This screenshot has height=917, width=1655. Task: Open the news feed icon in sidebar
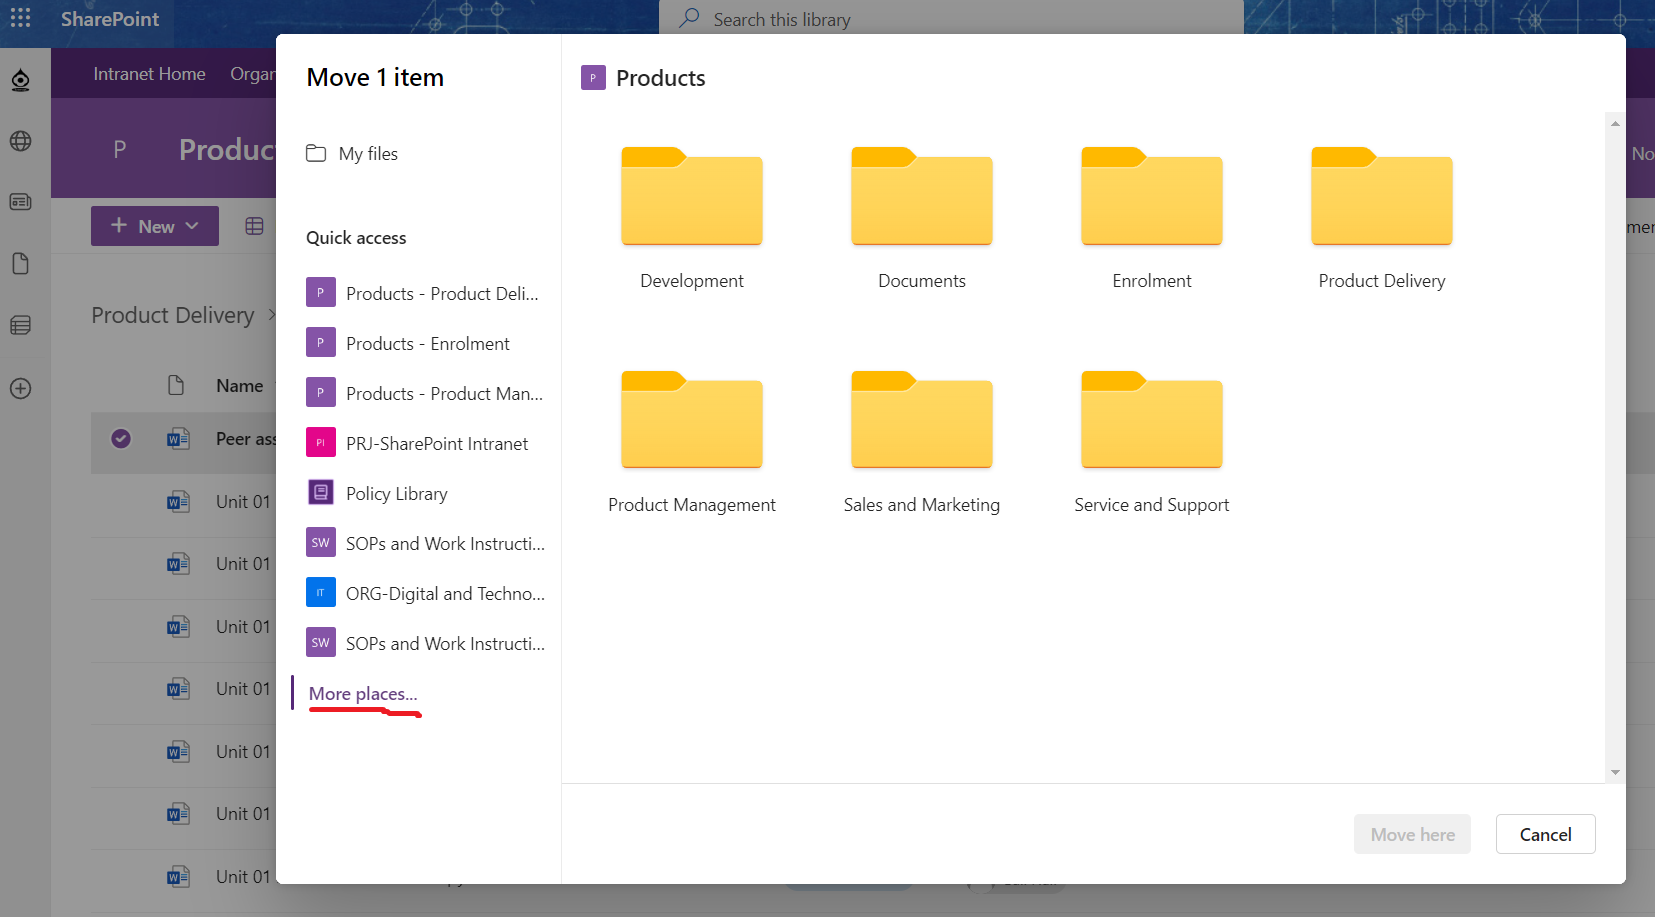[x=20, y=202]
